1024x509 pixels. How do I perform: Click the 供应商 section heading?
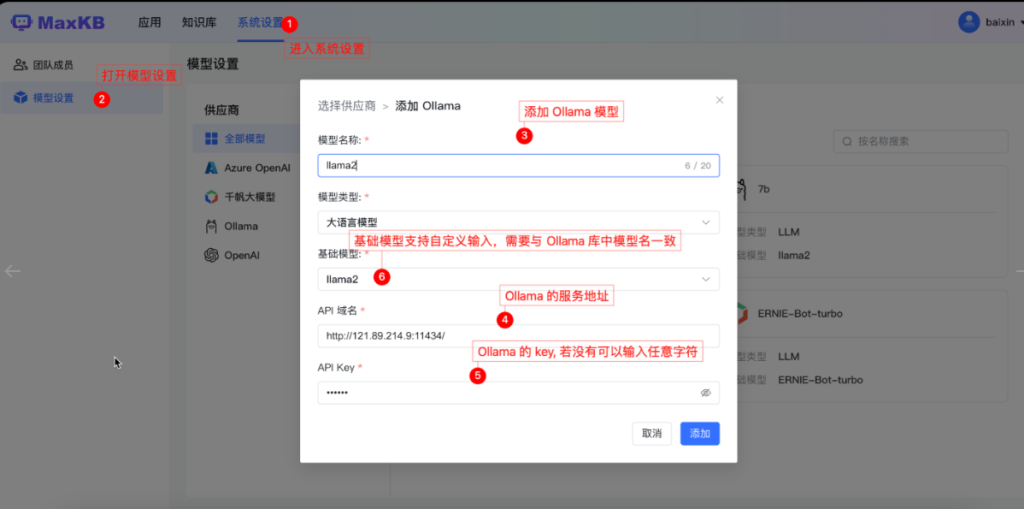(x=221, y=109)
